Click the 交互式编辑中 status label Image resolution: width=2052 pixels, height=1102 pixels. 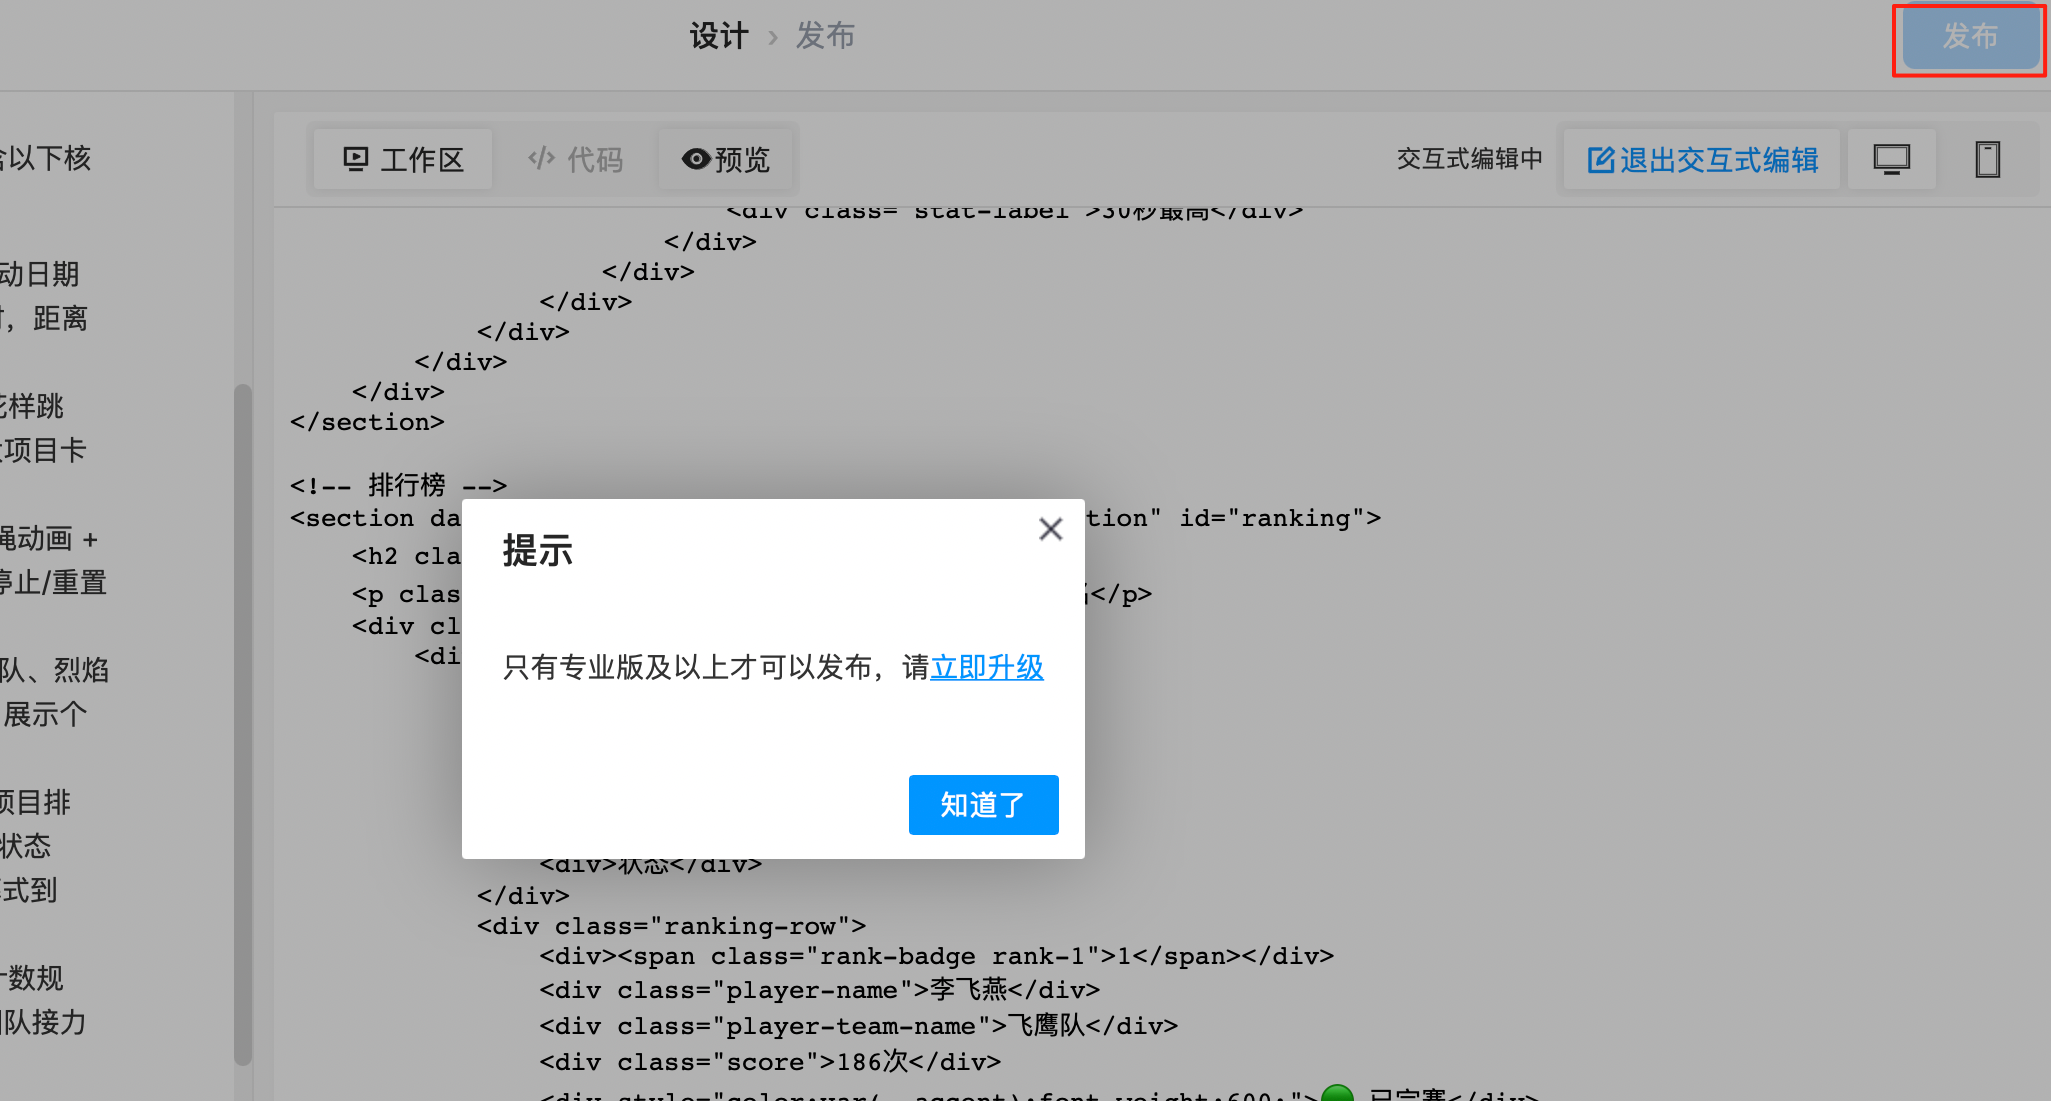[x=1469, y=158]
